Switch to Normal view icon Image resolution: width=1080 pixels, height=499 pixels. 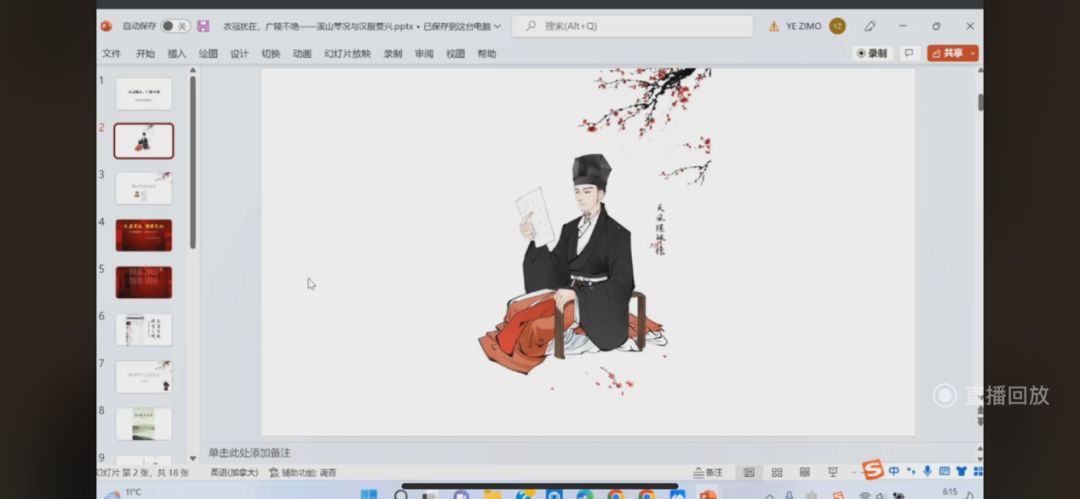coord(749,473)
